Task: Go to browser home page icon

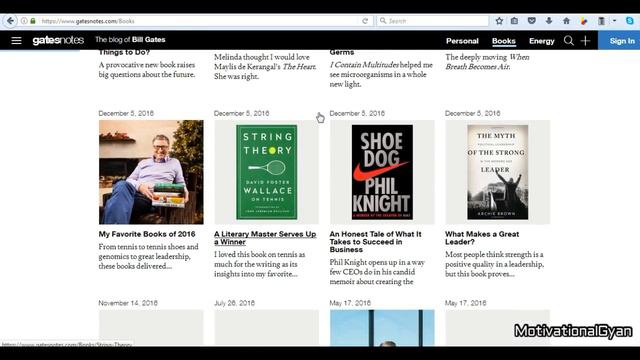Action: (566, 21)
